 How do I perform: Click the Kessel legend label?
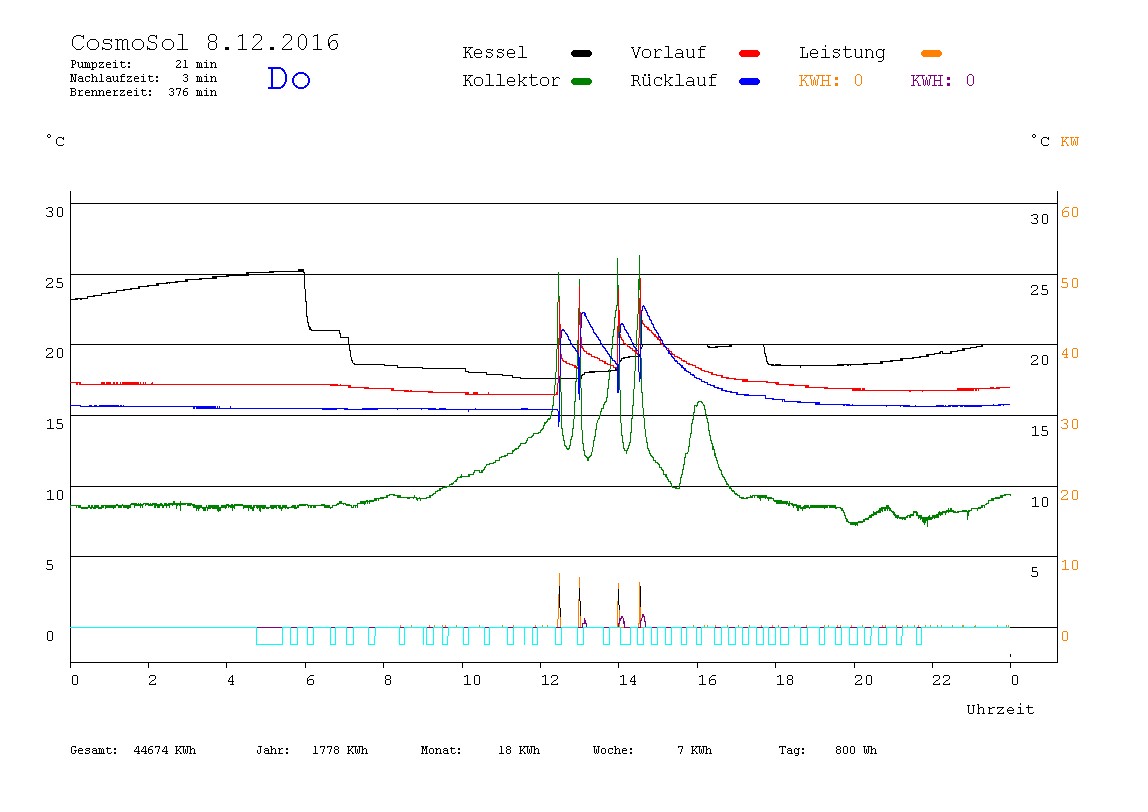pos(494,53)
